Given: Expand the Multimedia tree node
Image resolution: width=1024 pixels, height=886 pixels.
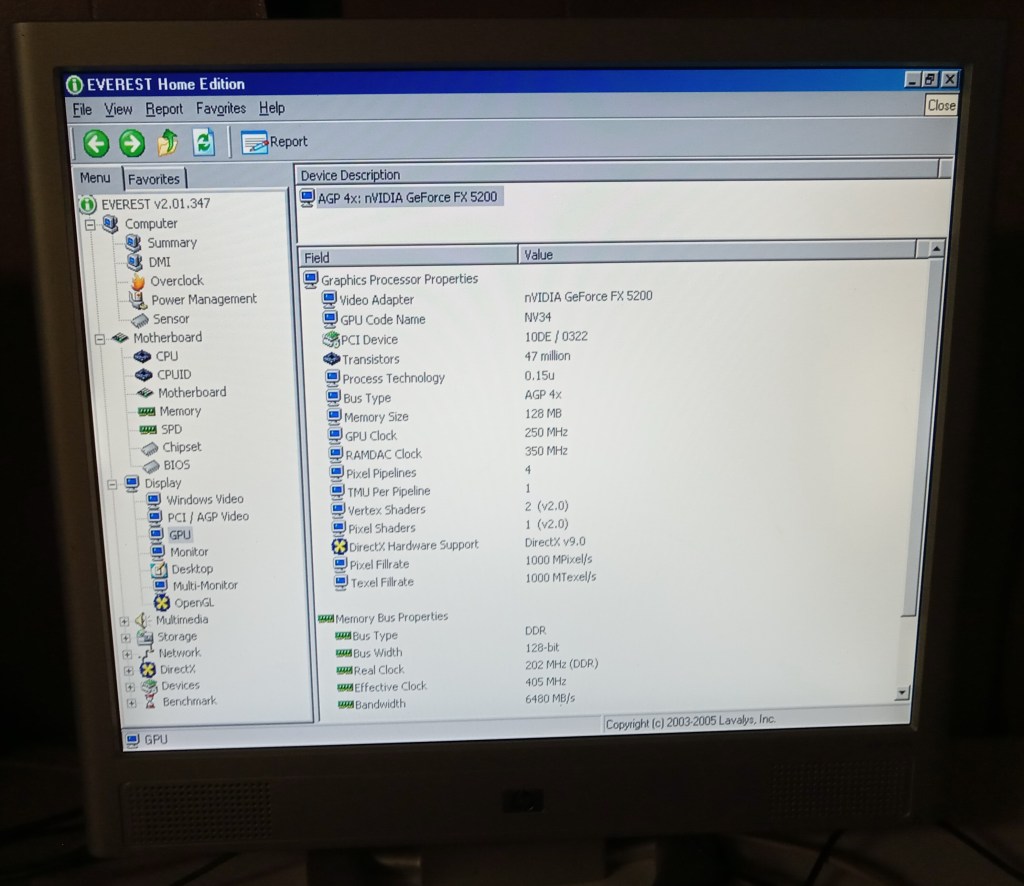Looking at the screenshot, I should 125,621.
